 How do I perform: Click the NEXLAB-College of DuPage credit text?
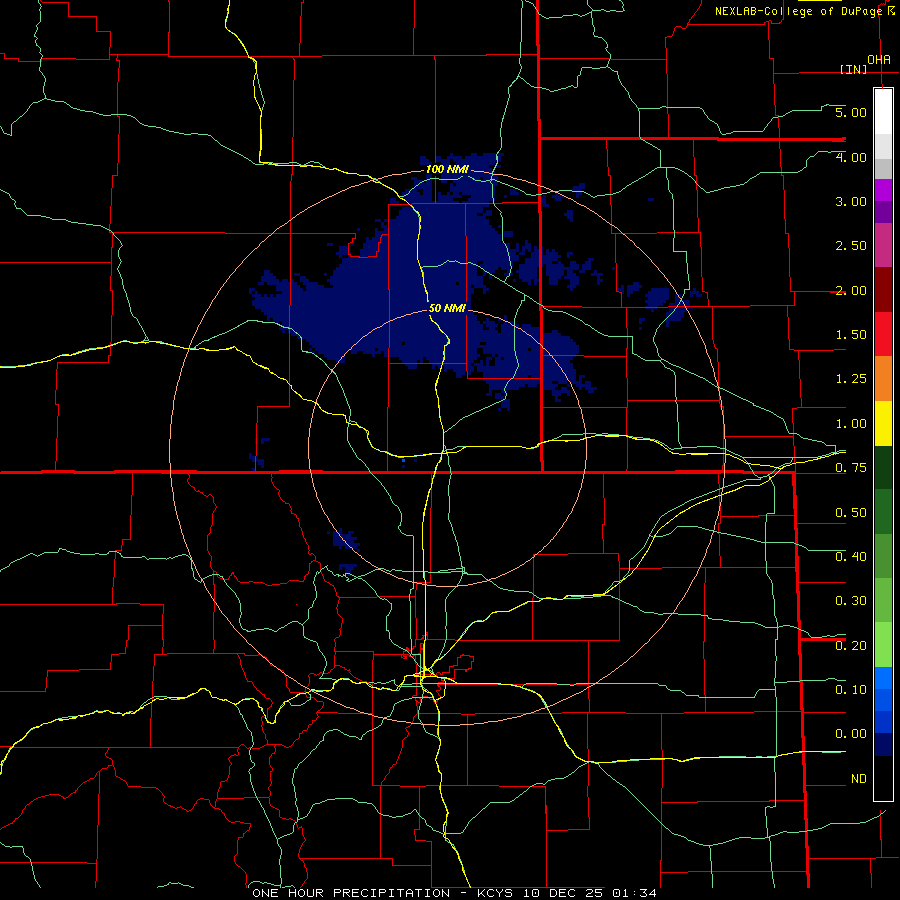(800, 11)
